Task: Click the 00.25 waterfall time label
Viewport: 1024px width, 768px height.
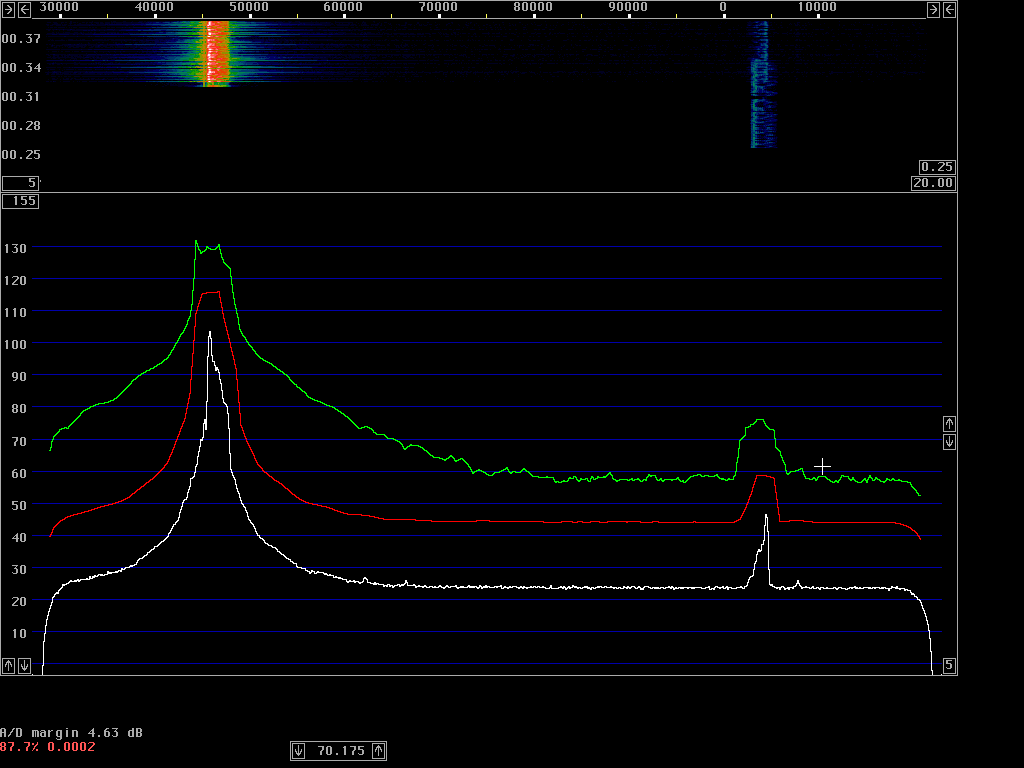Action: (x=21, y=155)
